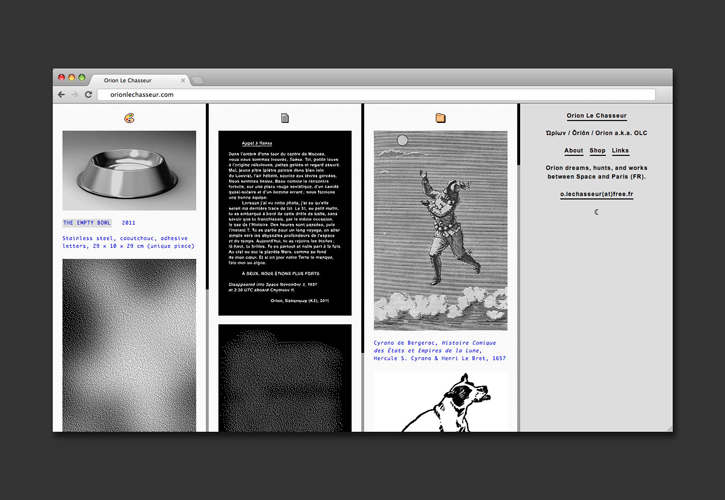Click the grainy grey gradient image

coord(129,346)
